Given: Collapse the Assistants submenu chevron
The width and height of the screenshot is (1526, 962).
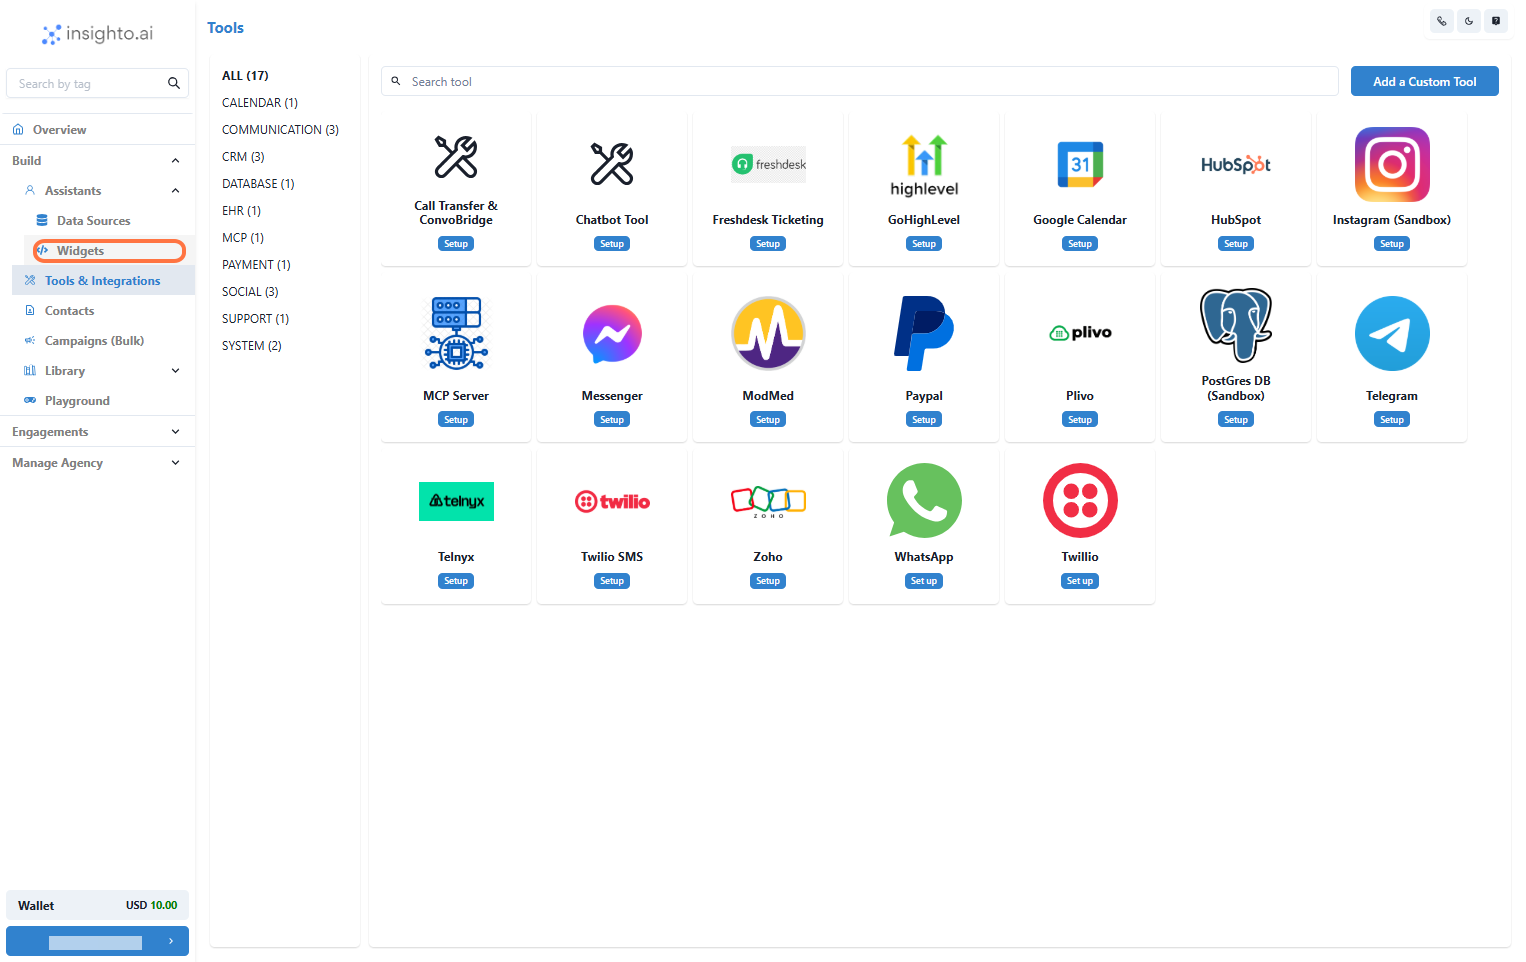Looking at the screenshot, I should [x=176, y=191].
